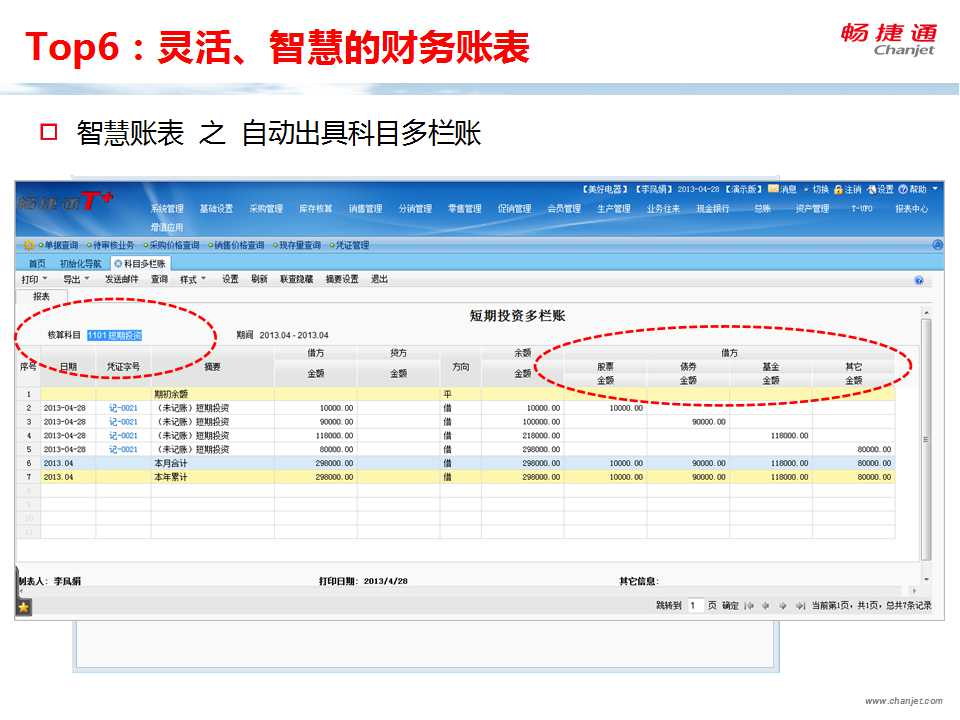Open 设置 gear icon in top header
This screenshot has width=960, height=720.
click(x=871, y=189)
